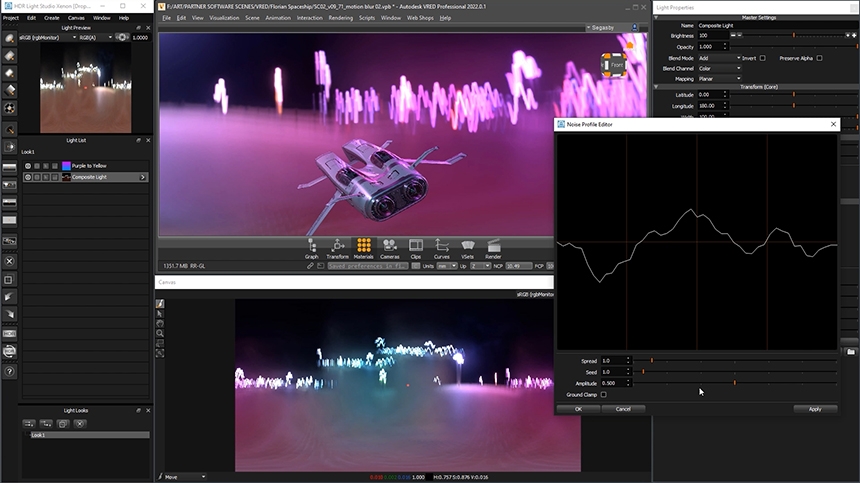Open the Move mode dropdown below canvas
Image resolution: width=860 pixels, height=483 pixels.
pos(185,477)
